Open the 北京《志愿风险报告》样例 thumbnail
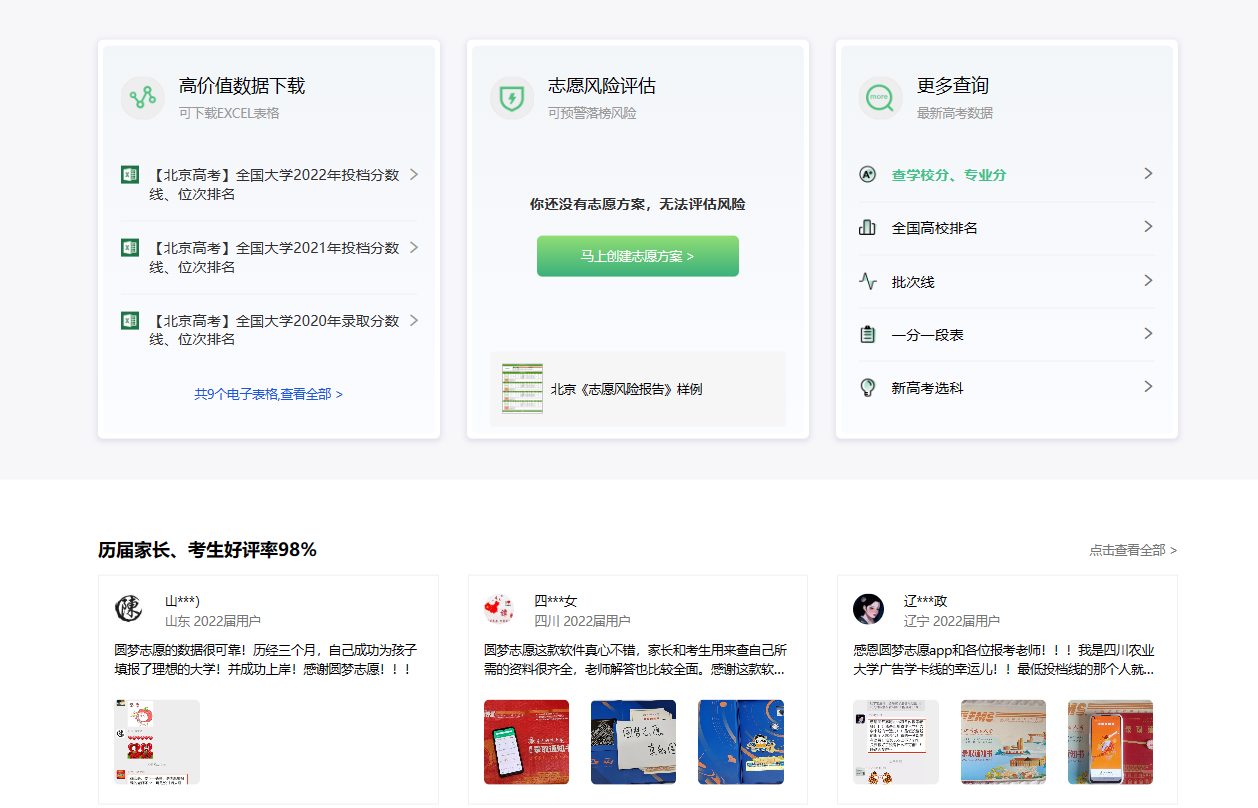Image resolution: width=1258 pixels, height=808 pixels. (x=522, y=388)
